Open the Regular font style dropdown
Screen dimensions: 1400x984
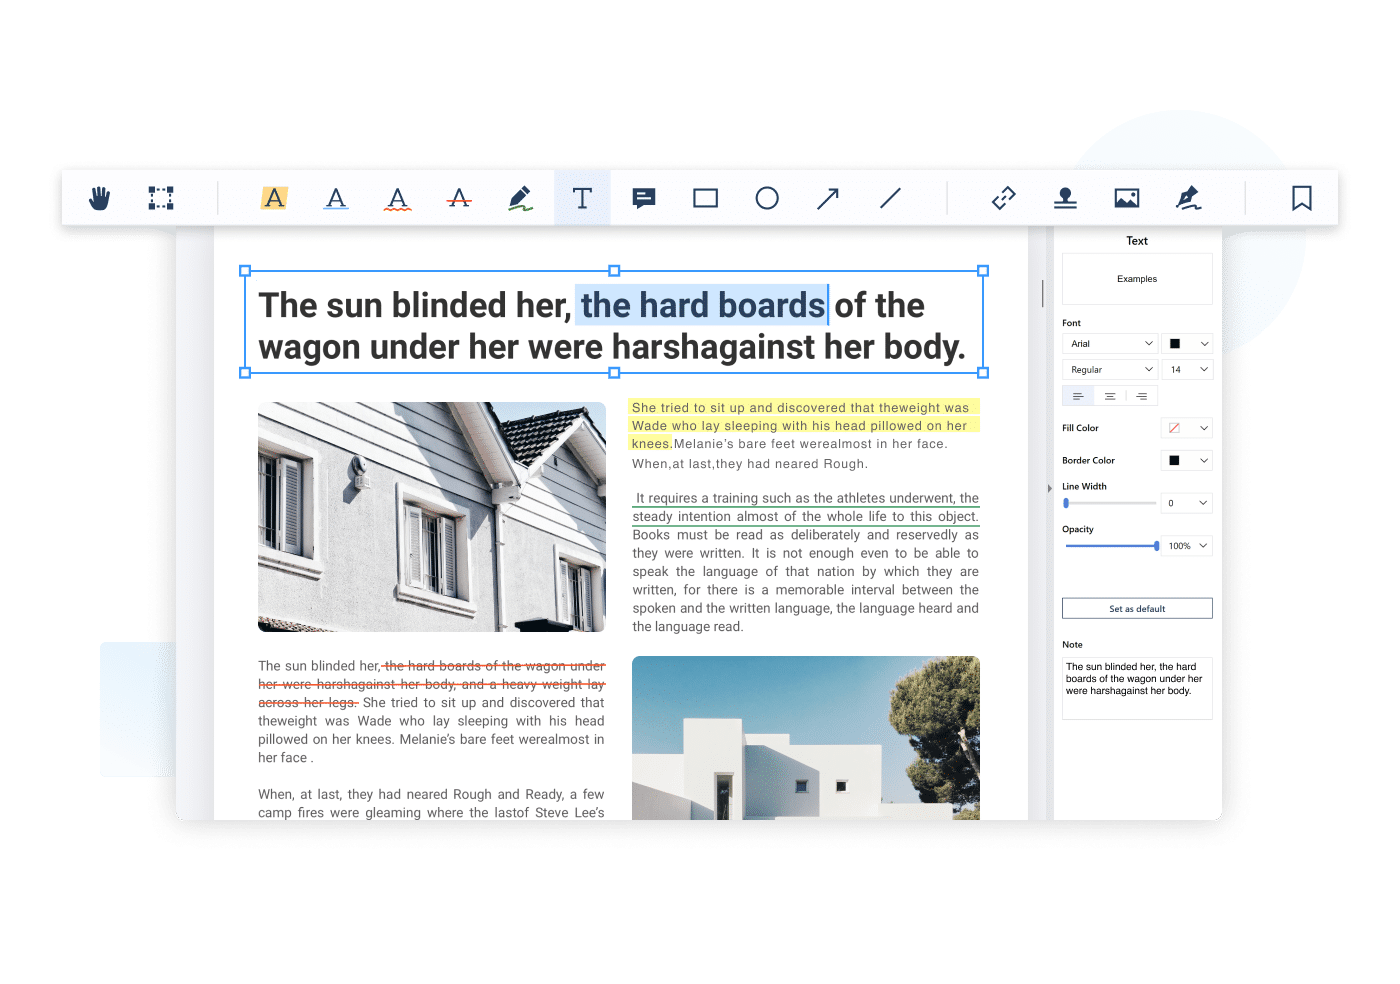(x=1110, y=370)
